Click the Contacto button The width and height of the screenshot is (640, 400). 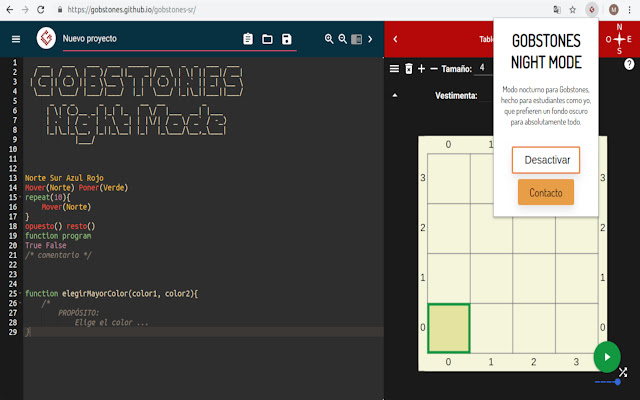[546, 192]
